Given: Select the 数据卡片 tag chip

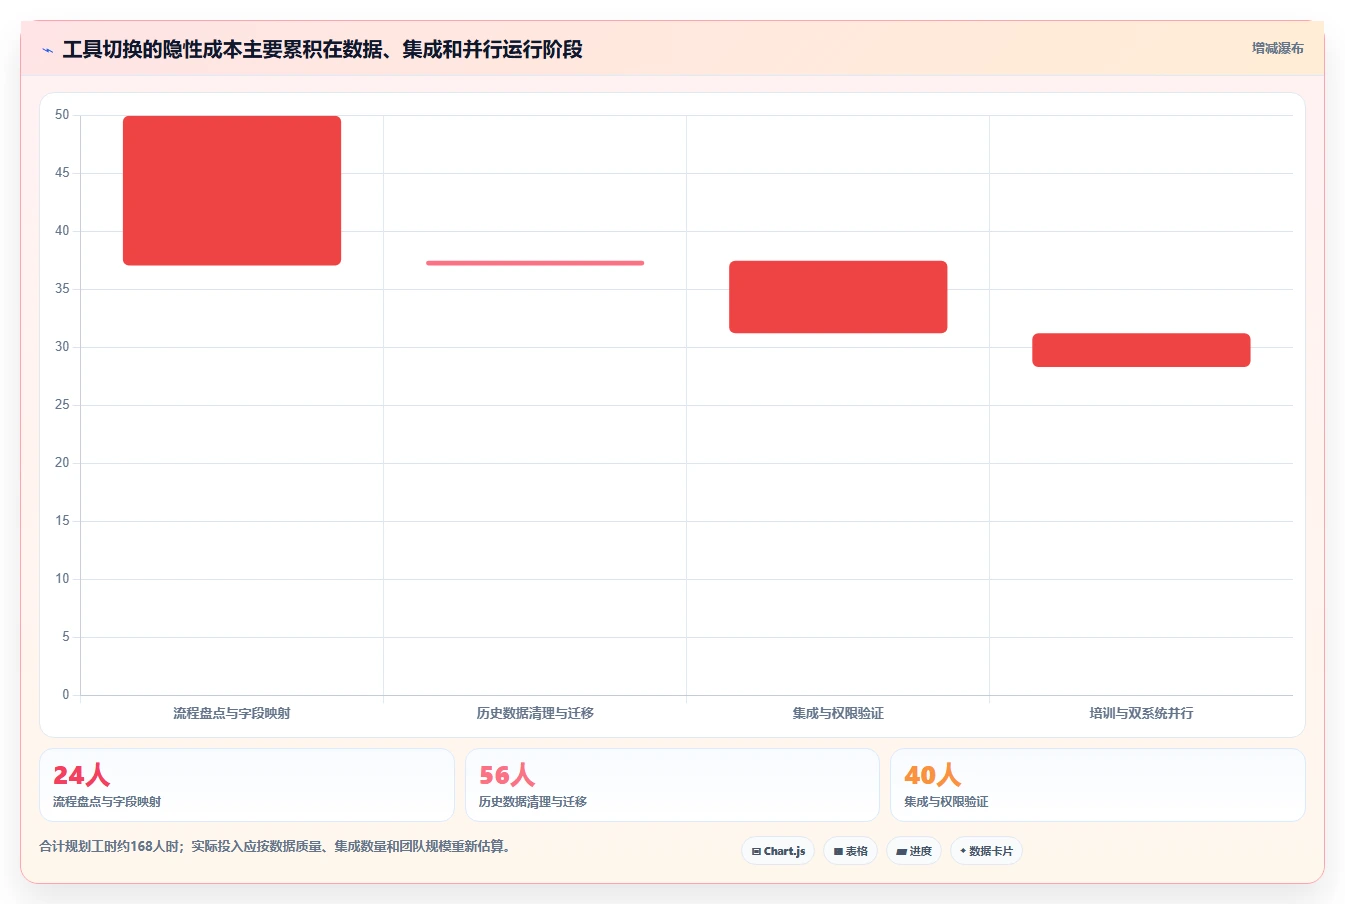Looking at the screenshot, I should pyautogui.click(x=986, y=851).
